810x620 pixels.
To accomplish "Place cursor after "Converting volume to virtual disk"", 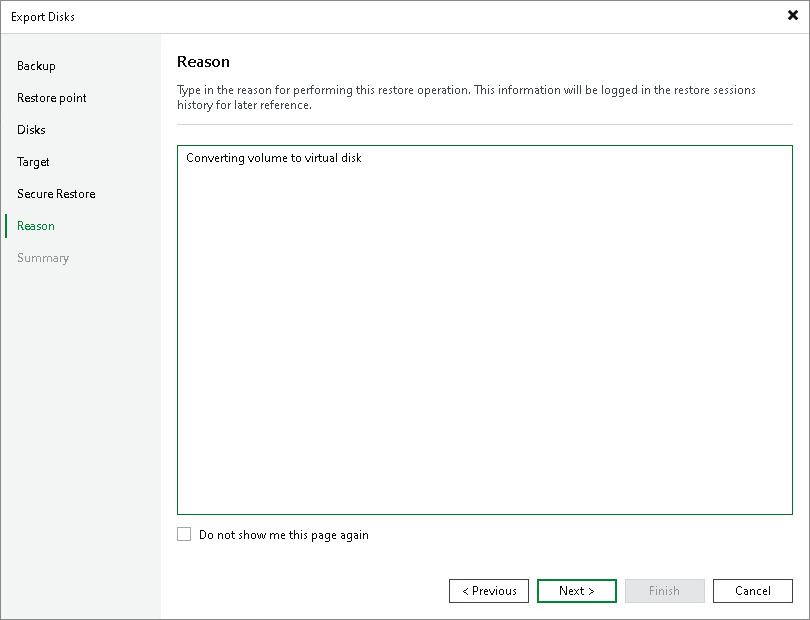I will (362, 157).
